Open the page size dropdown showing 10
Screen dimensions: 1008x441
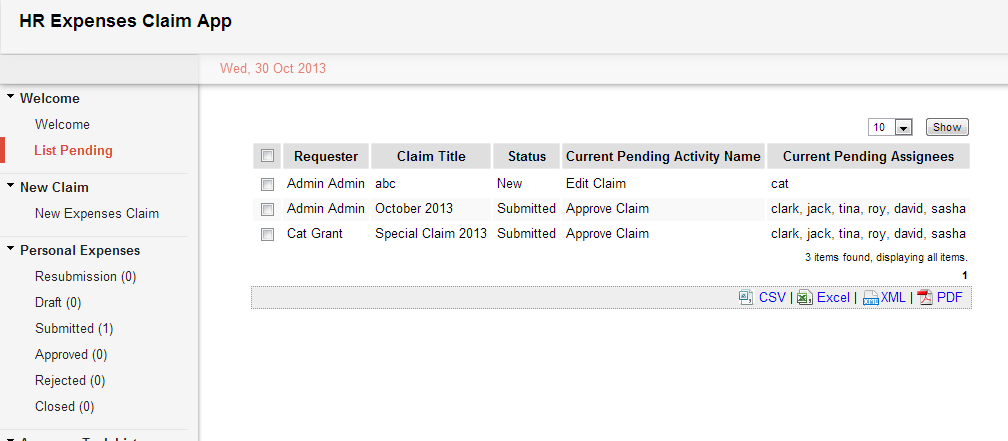click(x=892, y=128)
